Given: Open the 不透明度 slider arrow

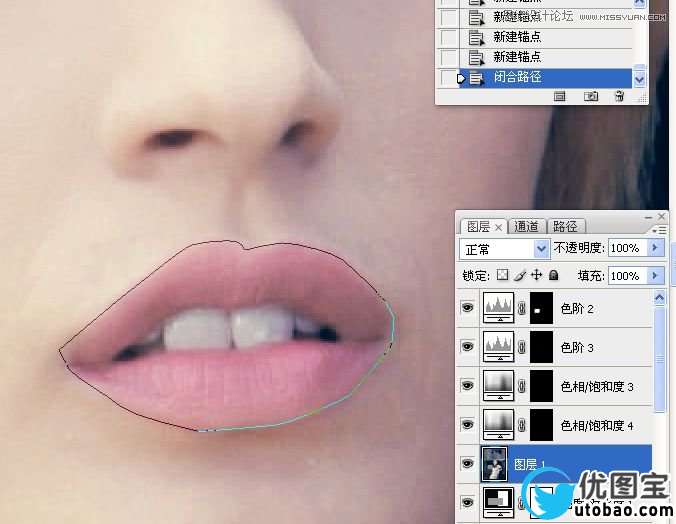Looking at the screenshot, I should (656, 248).
